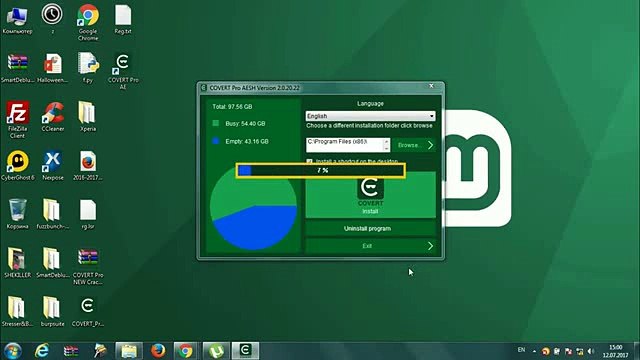Click Browse to choose installation folder
The image size is (640, 360).
click(x=414, y=145)
